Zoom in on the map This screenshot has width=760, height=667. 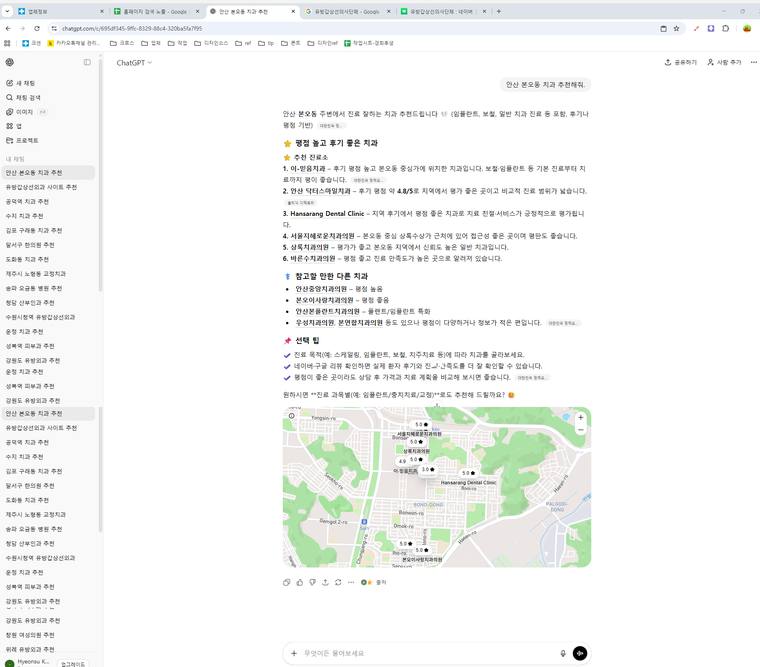(x=580, y=417)
